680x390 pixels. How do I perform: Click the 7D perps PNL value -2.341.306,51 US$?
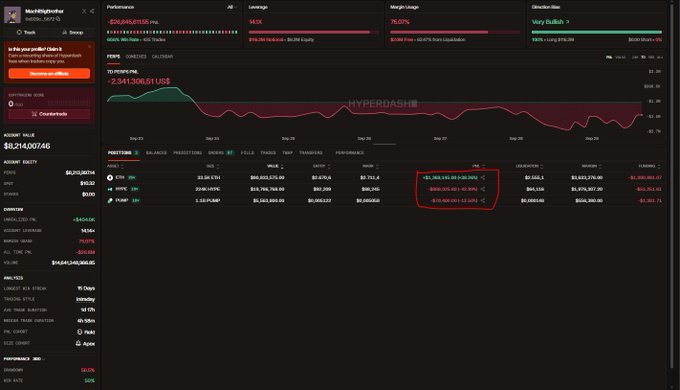click(138, 82)
